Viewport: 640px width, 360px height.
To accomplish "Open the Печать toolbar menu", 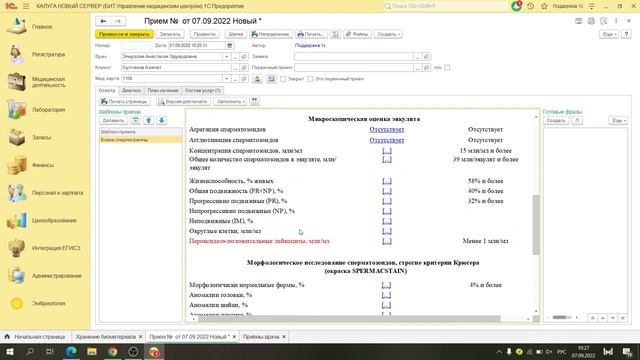I will (311, 34).
